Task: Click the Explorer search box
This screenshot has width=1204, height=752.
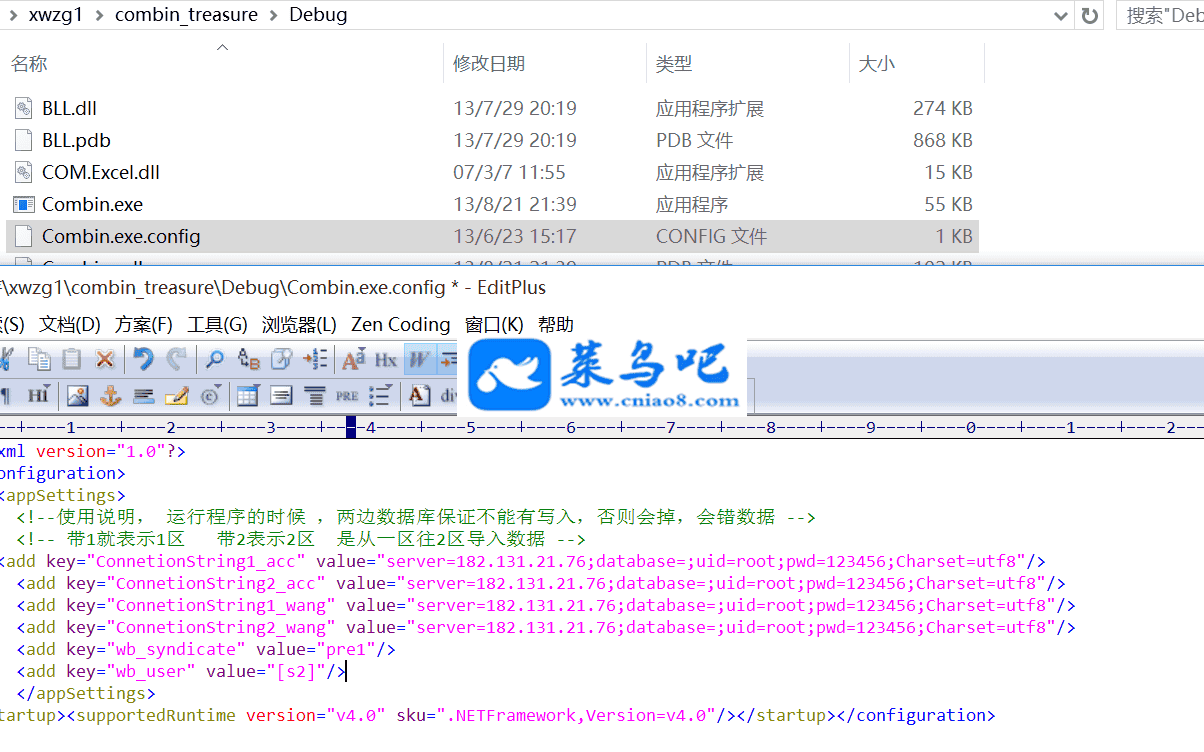Action: [x=1162, y=15]
